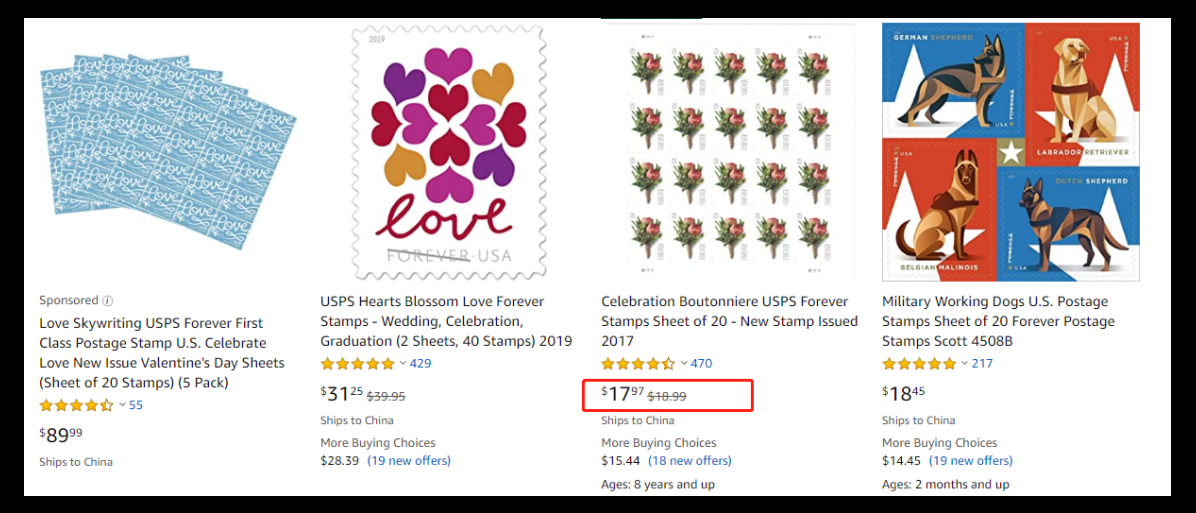Click star rating of Celebration Boutonniere stamps
The image size is (1196, 513).
(x=638, y=363)
